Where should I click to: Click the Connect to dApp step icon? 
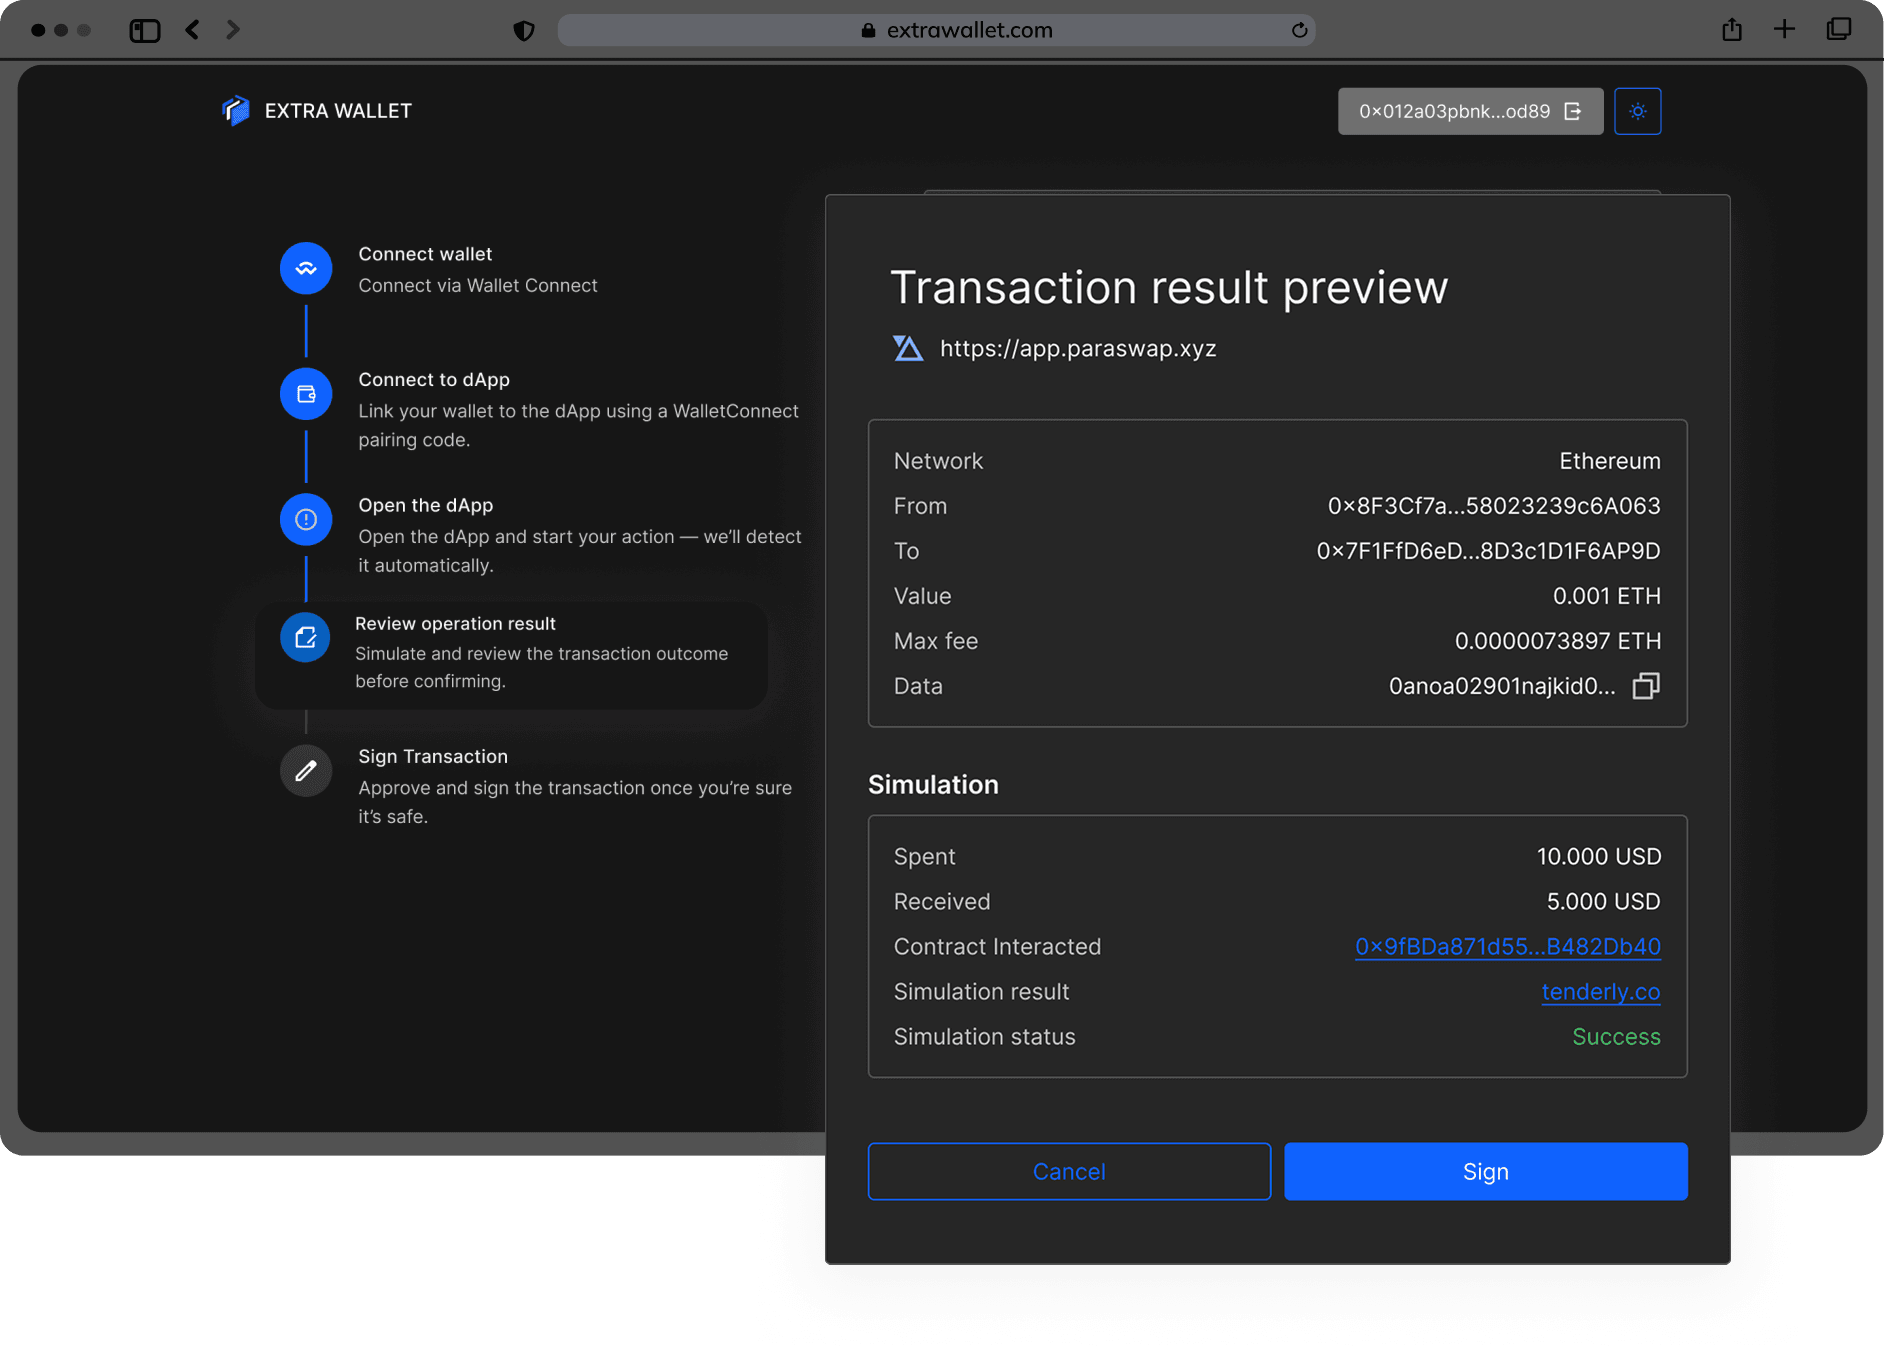pos(306,394)
